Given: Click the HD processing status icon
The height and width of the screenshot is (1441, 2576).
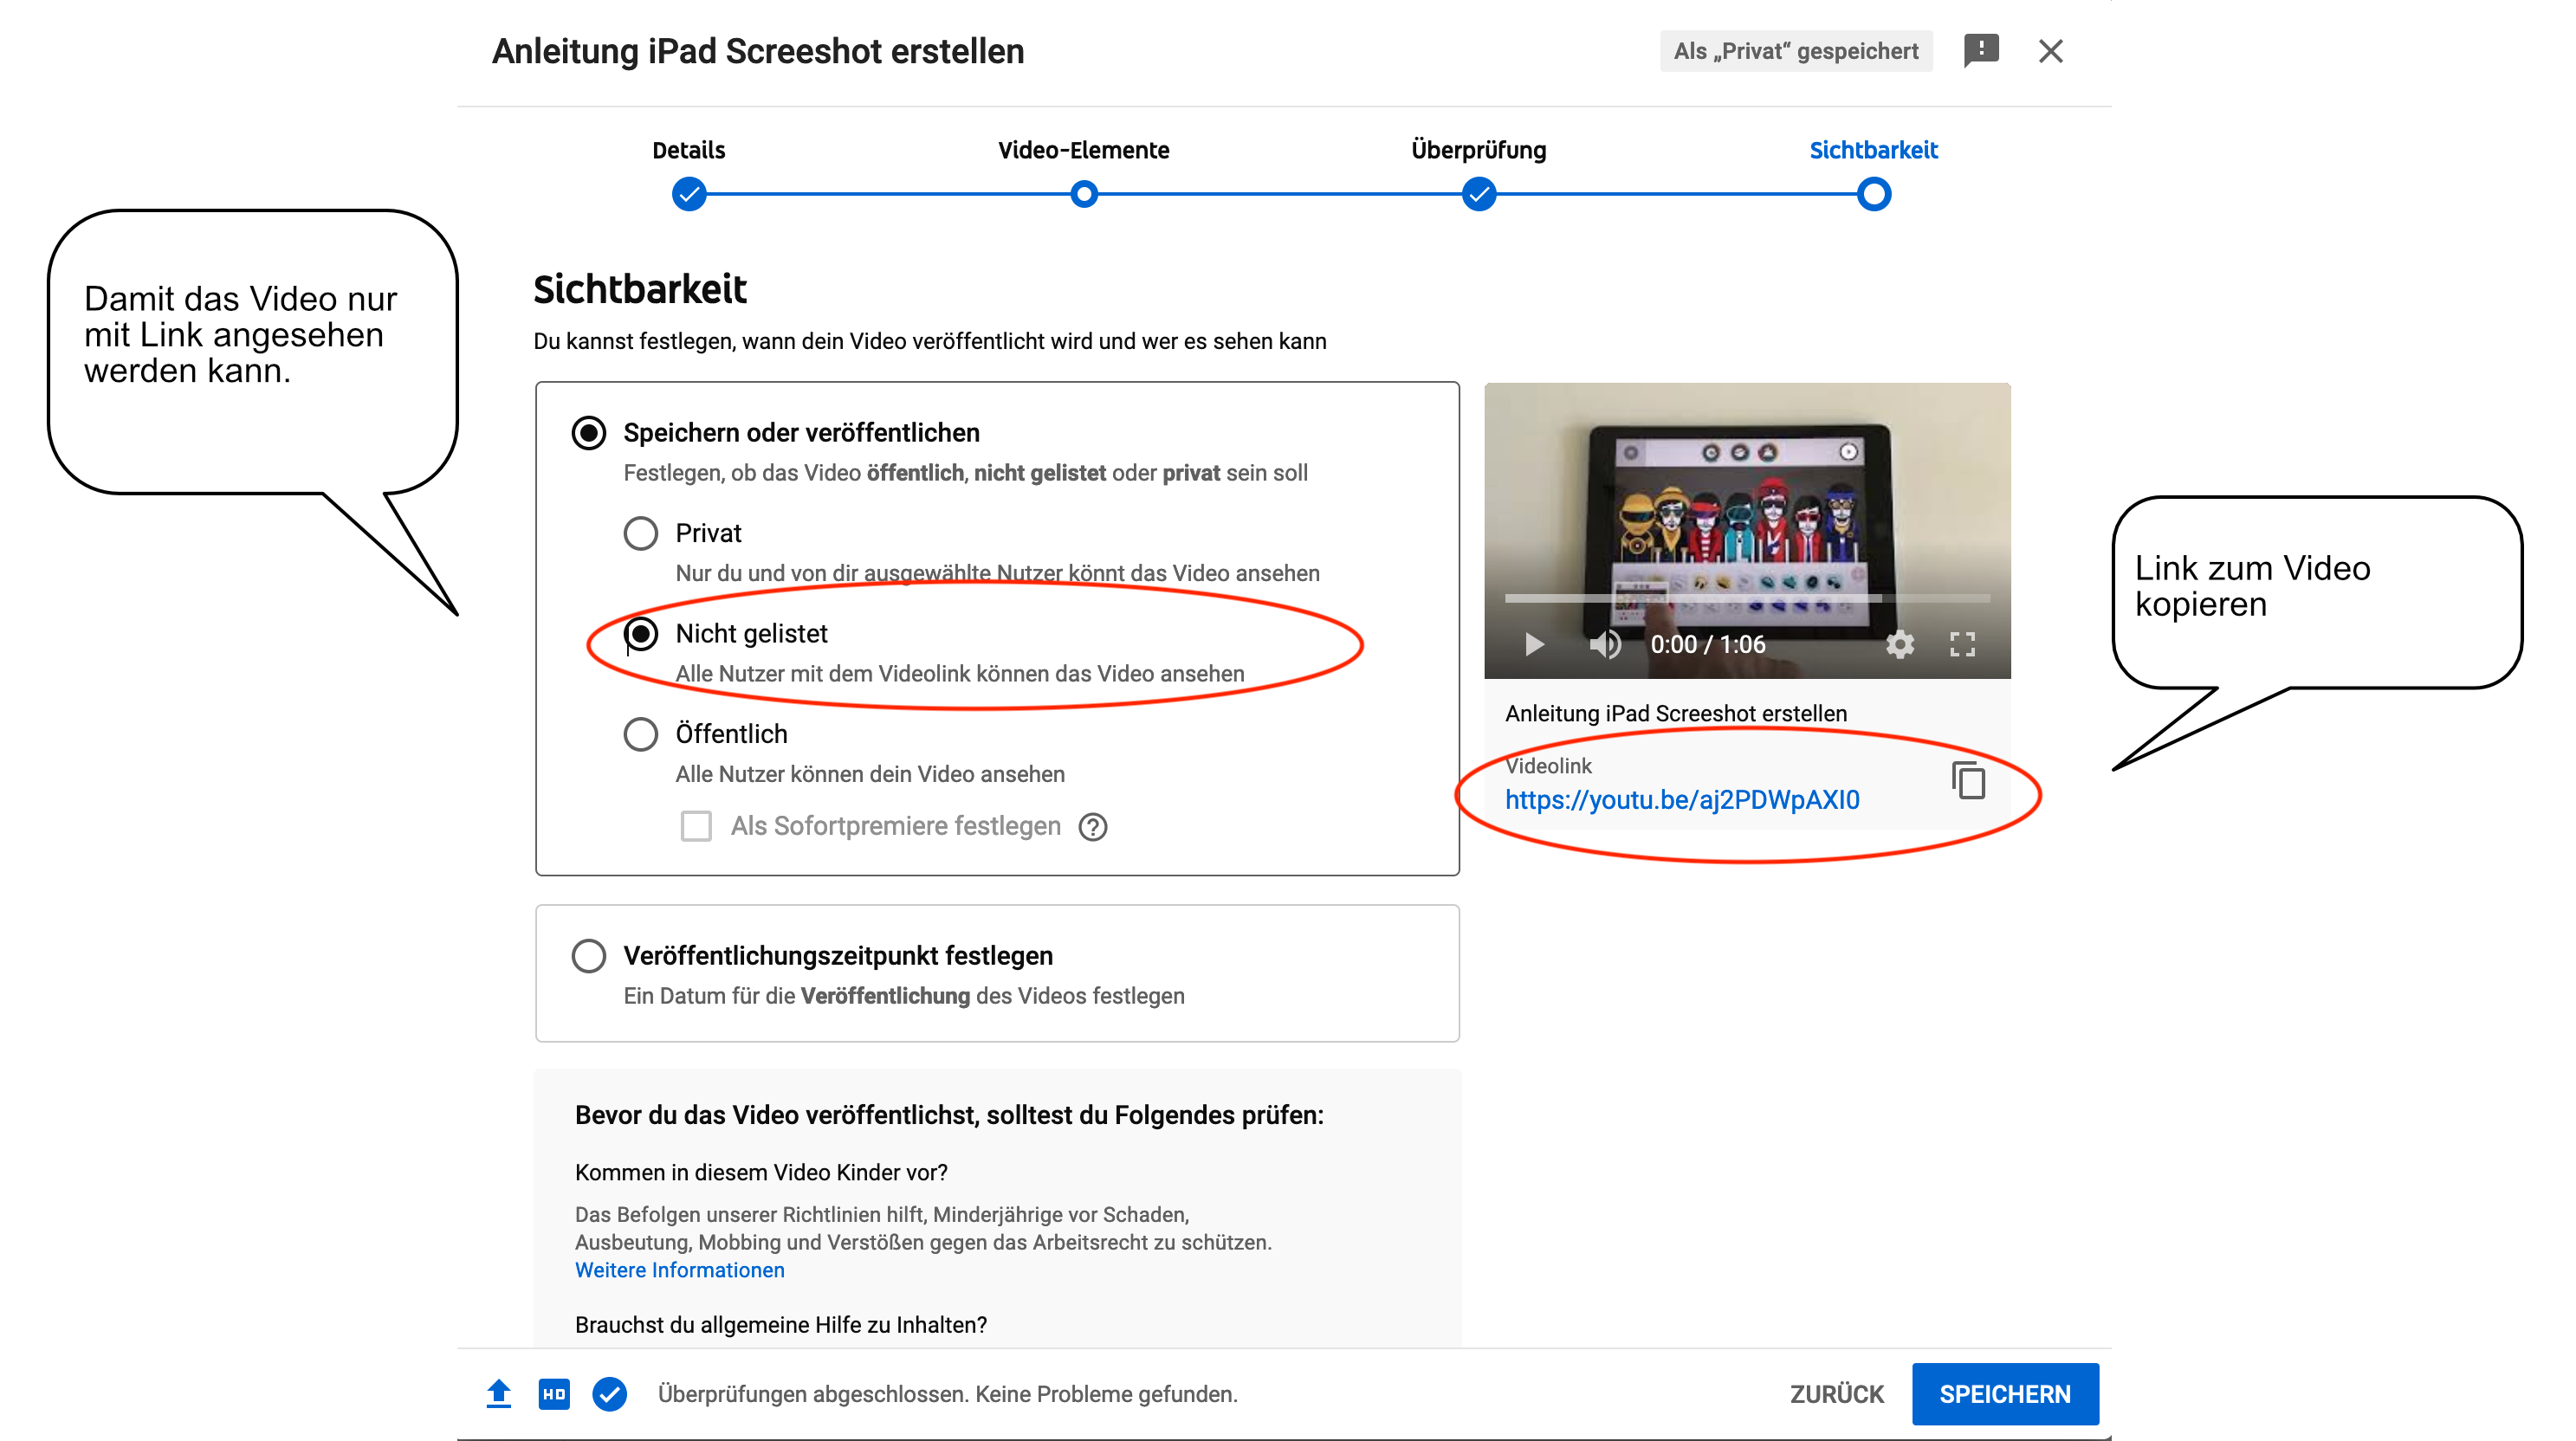Looking at the screenshot, I should pos(553,1394).
